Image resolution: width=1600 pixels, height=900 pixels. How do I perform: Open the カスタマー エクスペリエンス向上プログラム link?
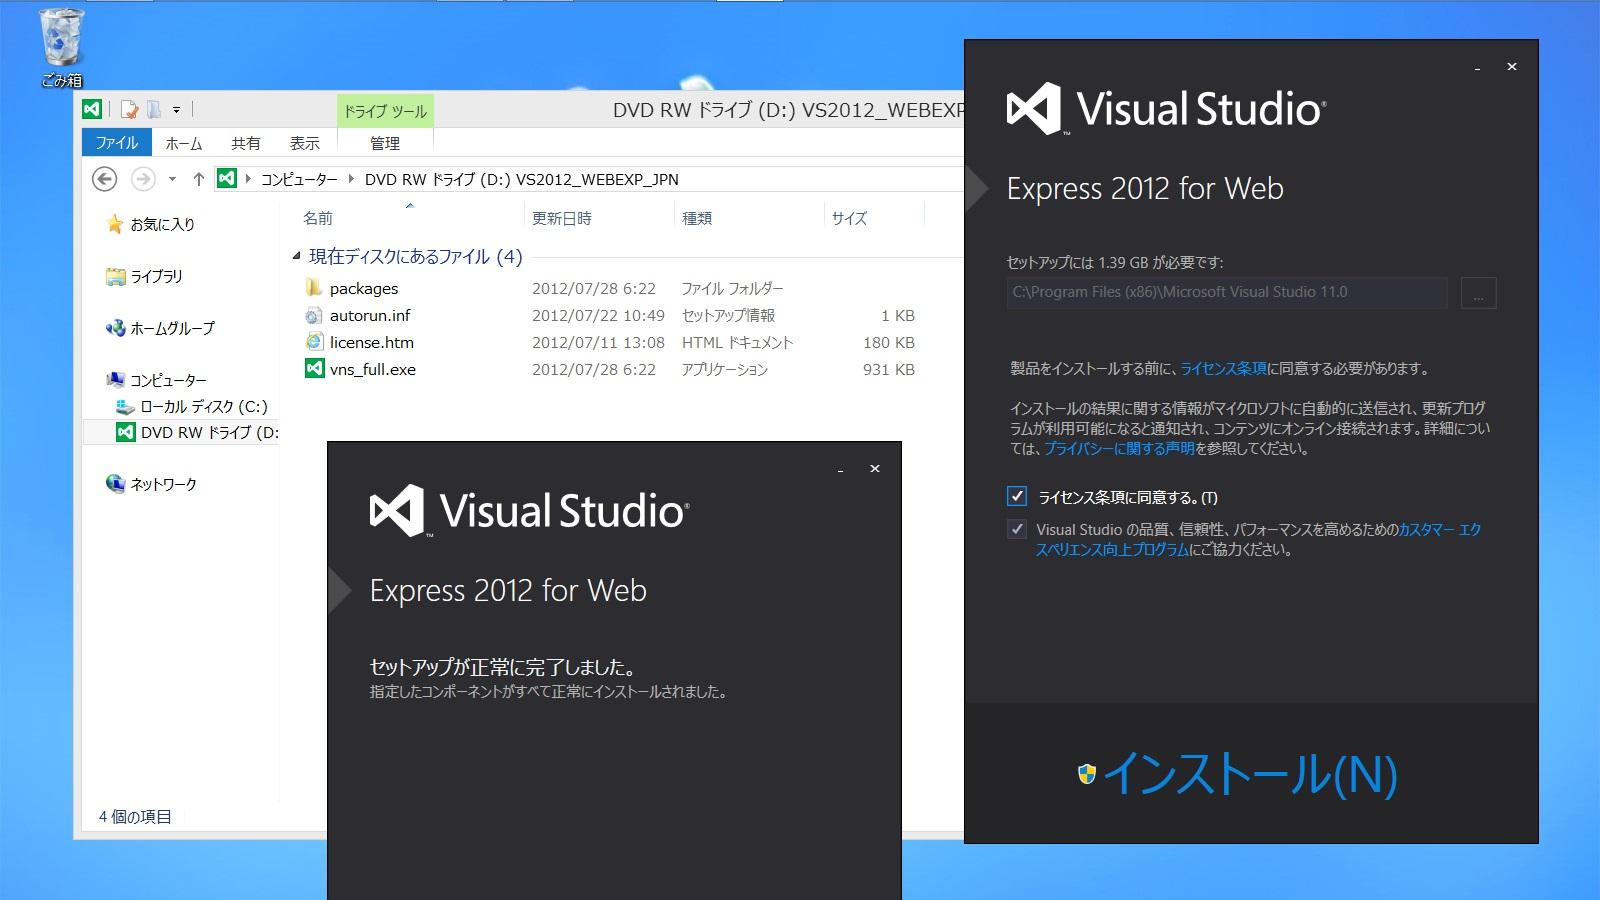click(x=1258, y=539)
